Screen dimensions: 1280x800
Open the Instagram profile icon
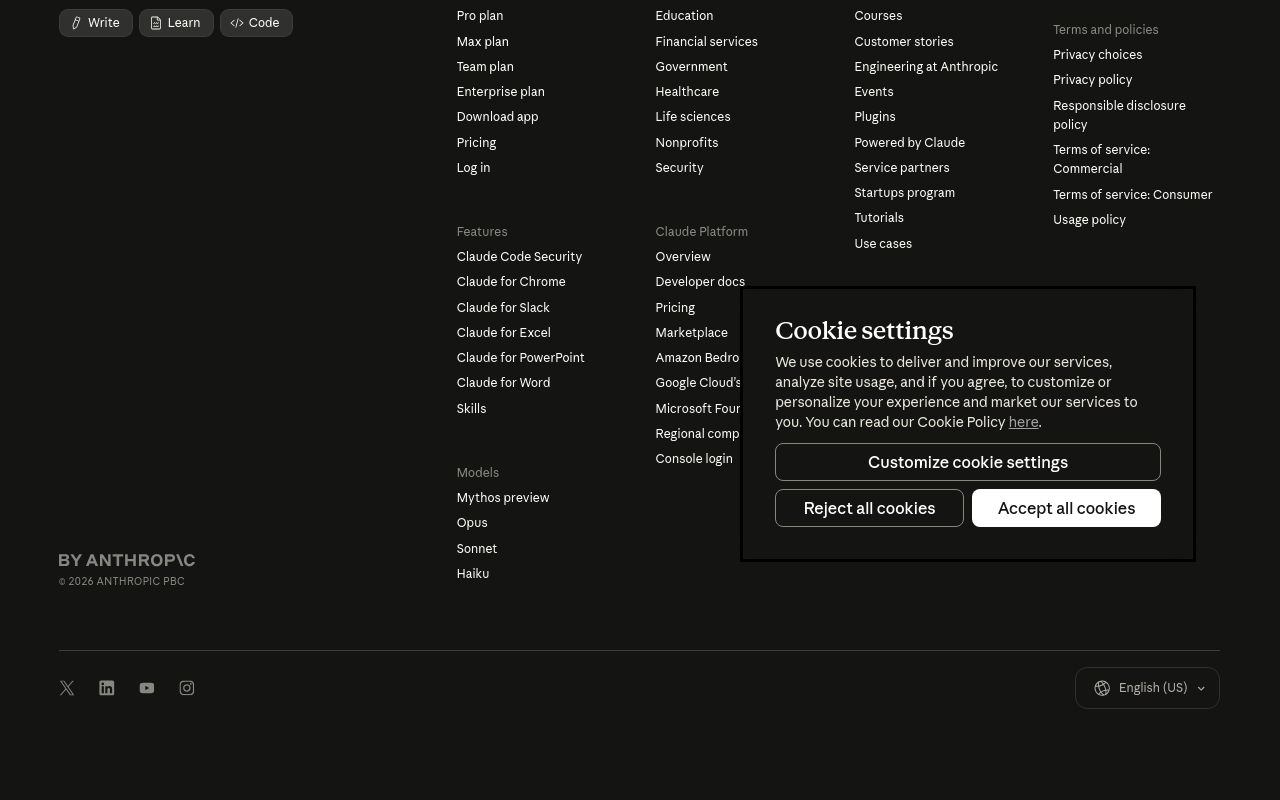(187, 688)
